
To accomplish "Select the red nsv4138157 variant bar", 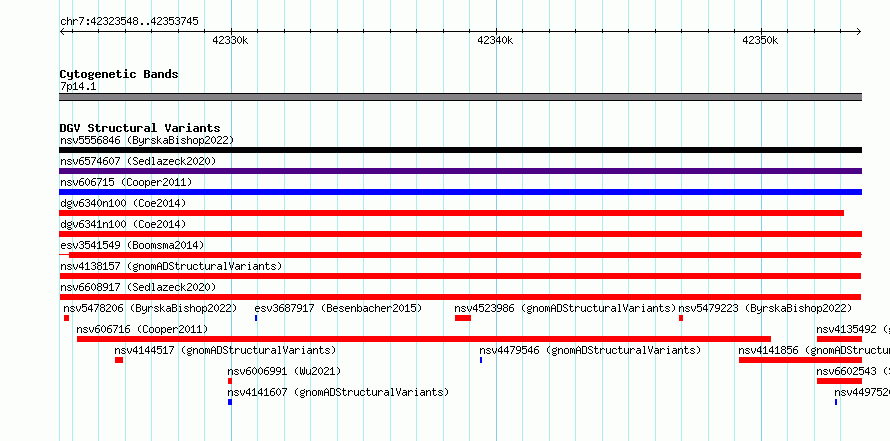I will click(460, 276).
